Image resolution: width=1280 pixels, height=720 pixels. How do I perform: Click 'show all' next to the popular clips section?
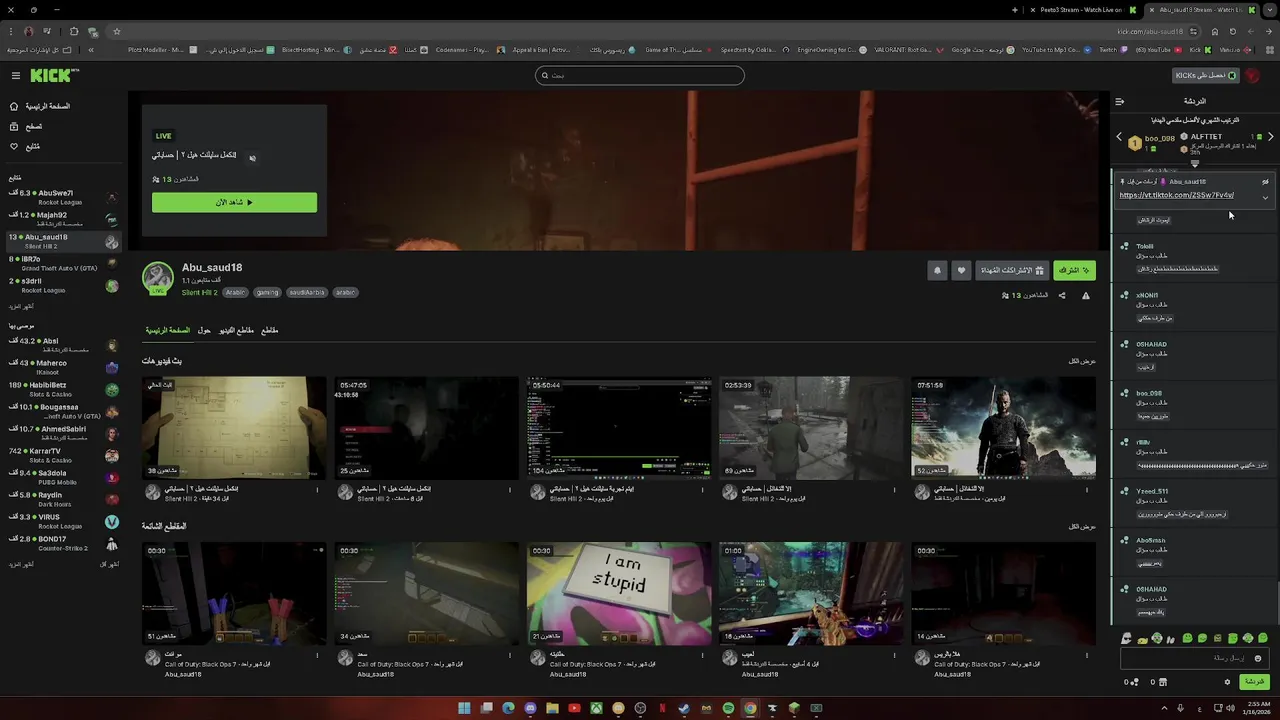tap(1082, 526)
